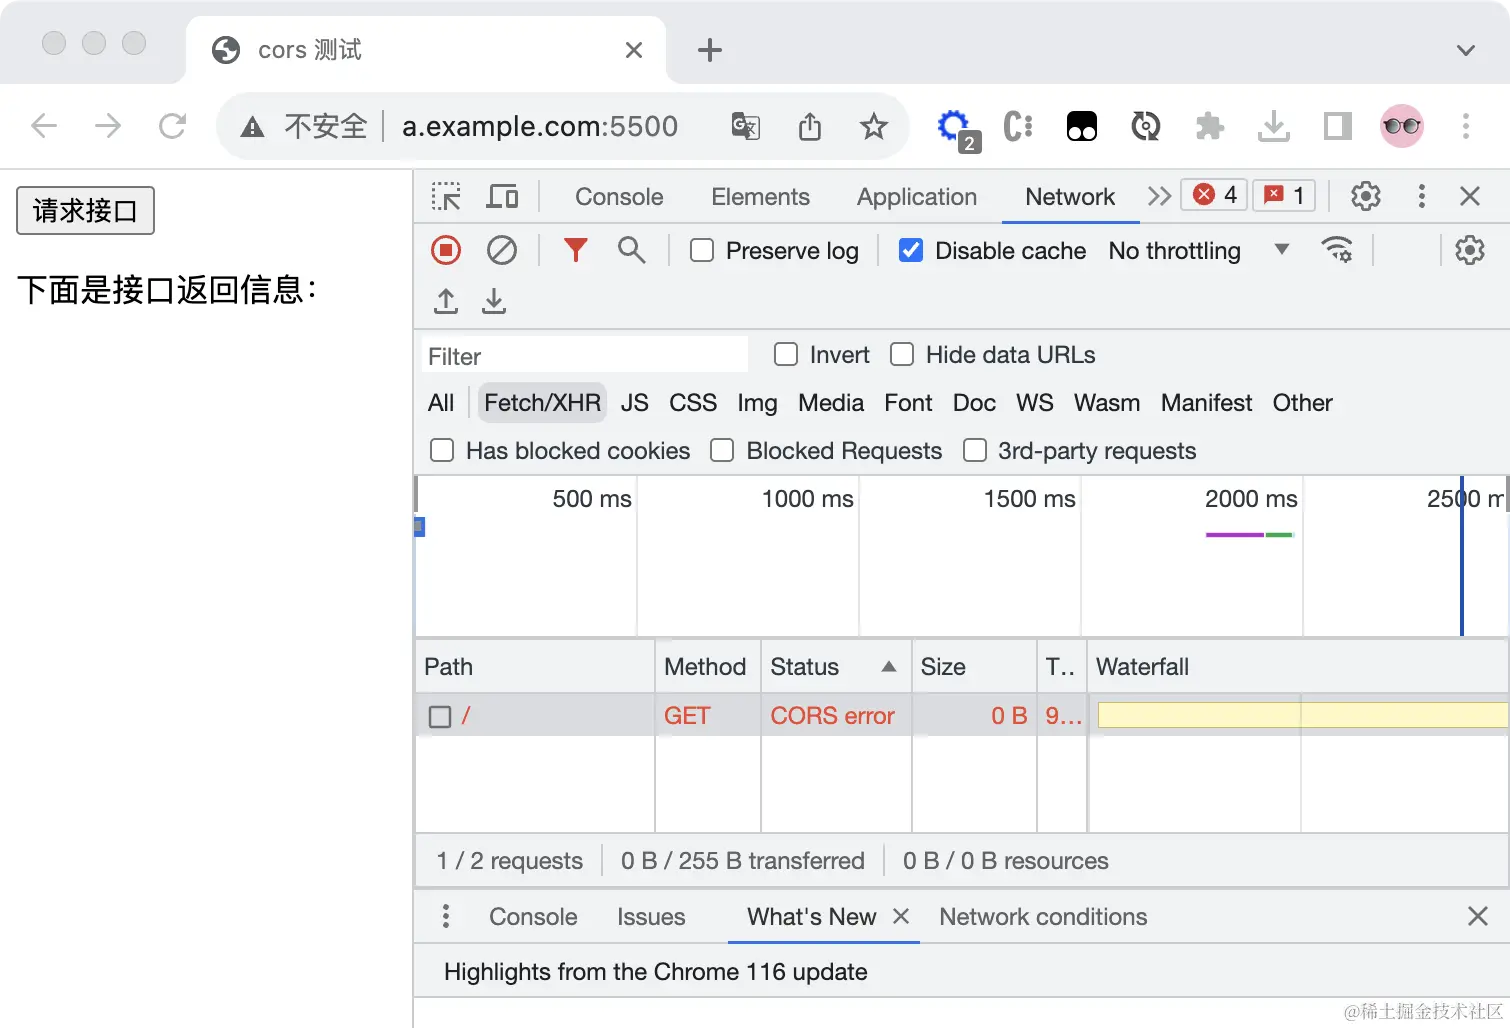Screen dimensions: 1510x1028
Task: Toggle the device toolbar icon
Action: coord(502,196)
